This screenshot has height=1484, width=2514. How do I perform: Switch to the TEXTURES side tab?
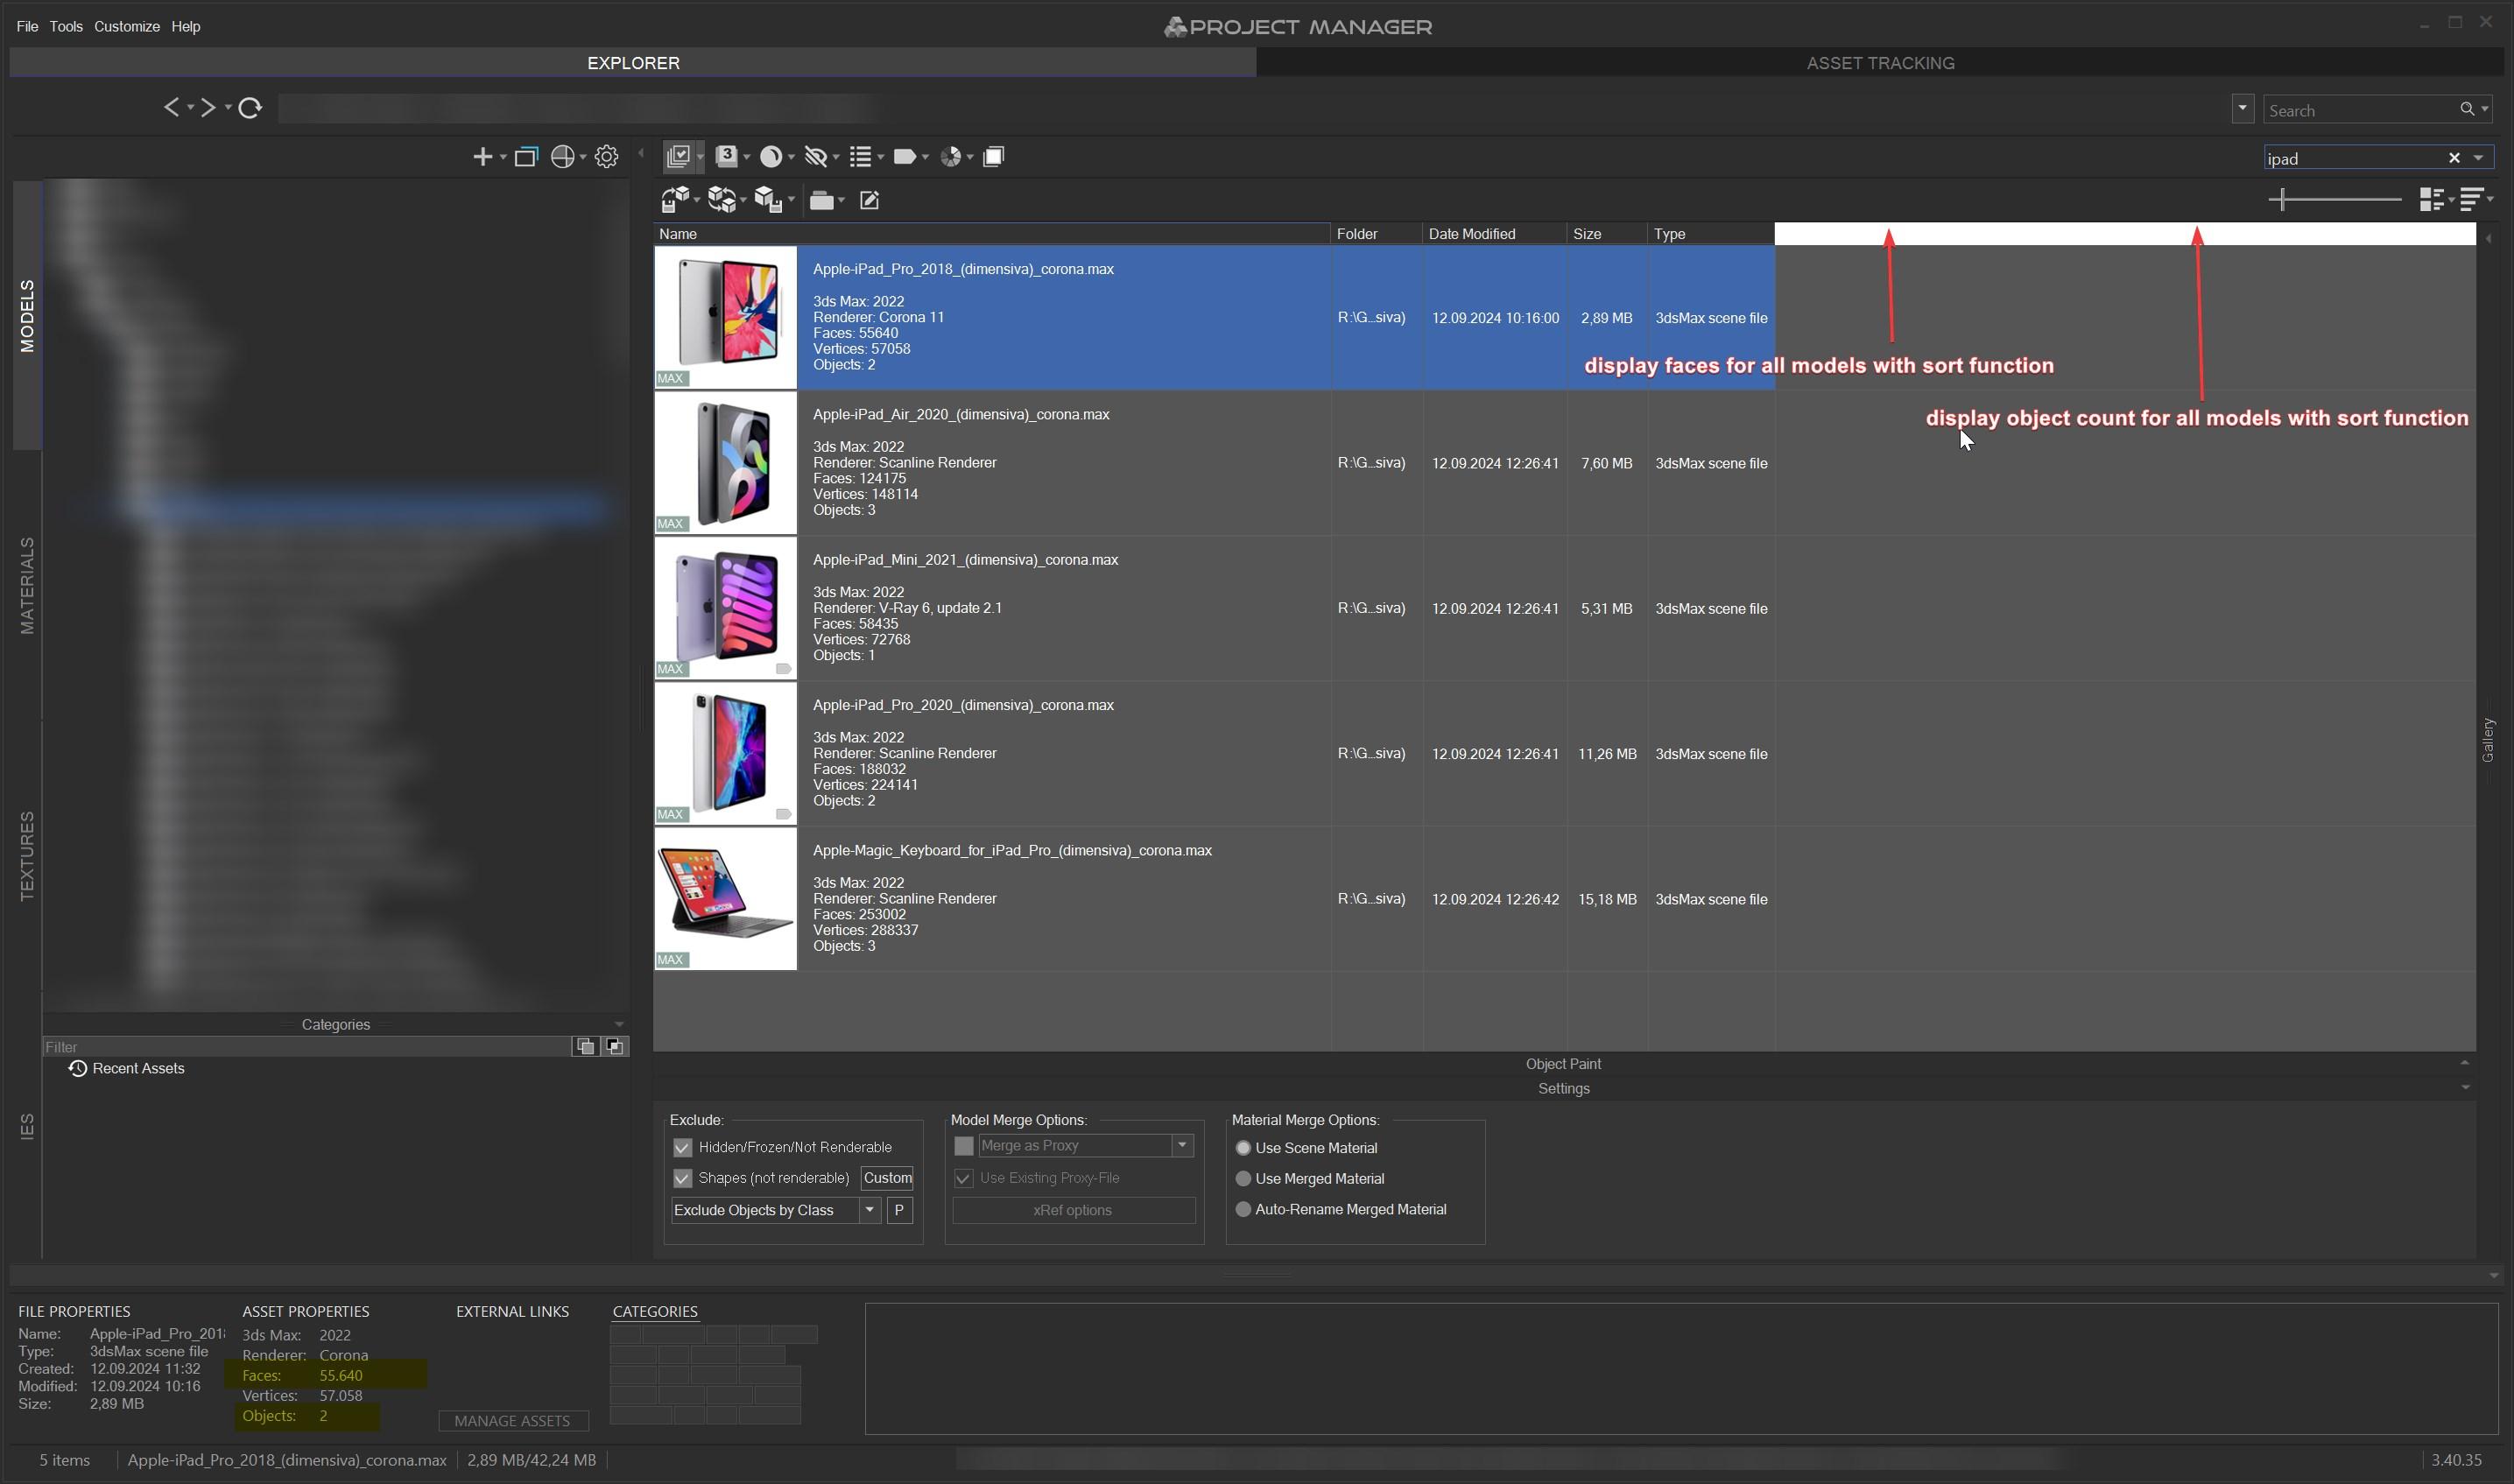[27, 856]
